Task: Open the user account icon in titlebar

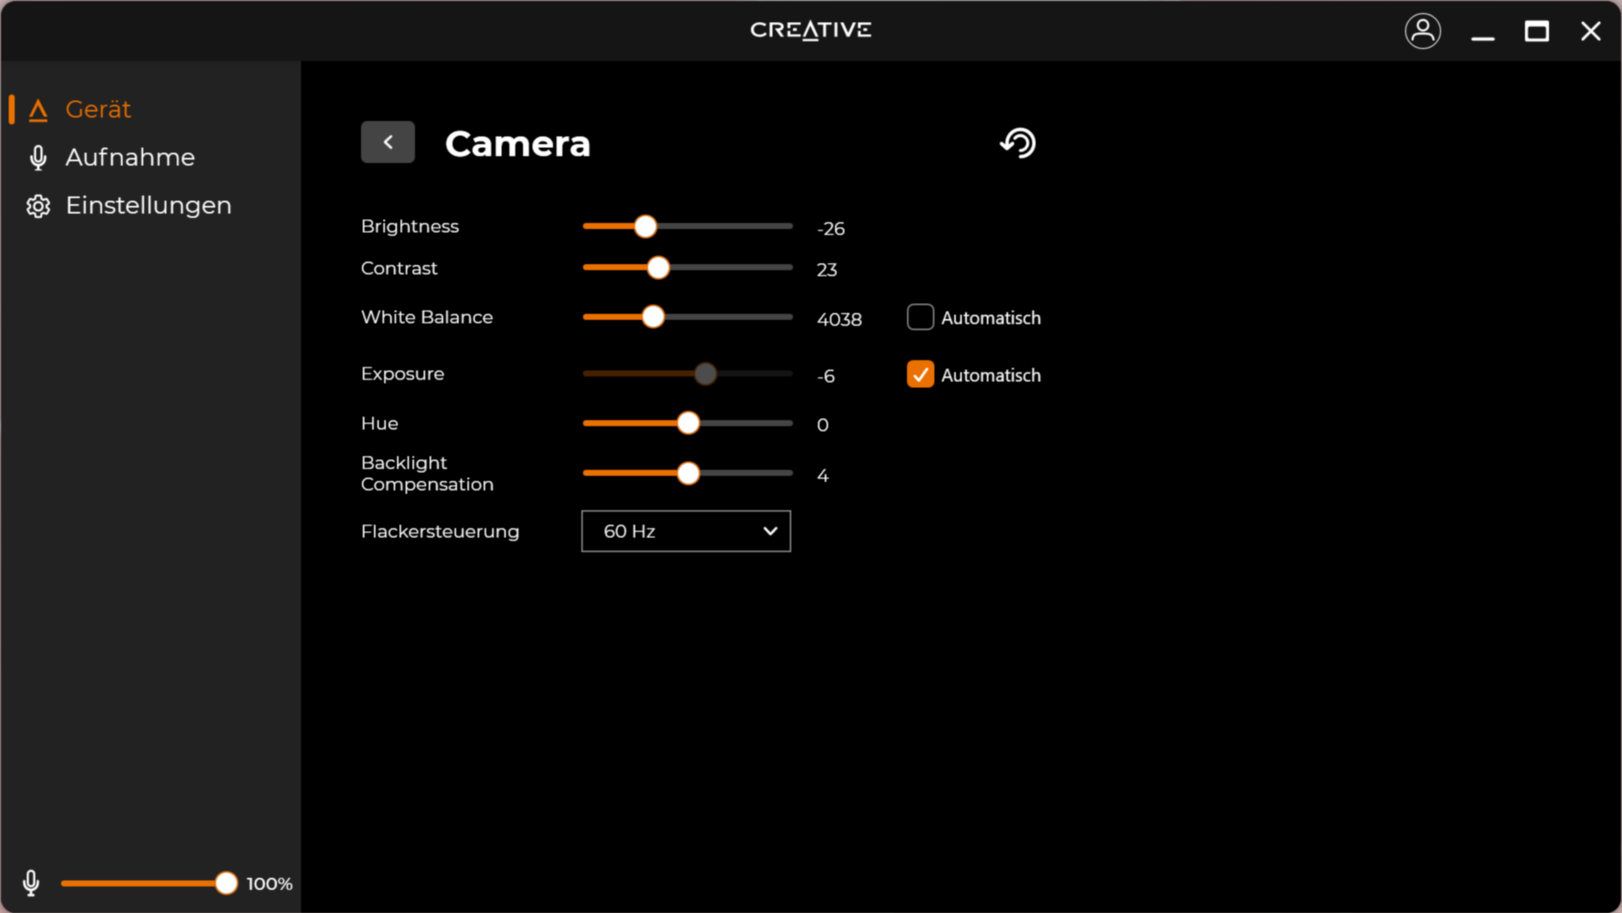Action: 1422,31
